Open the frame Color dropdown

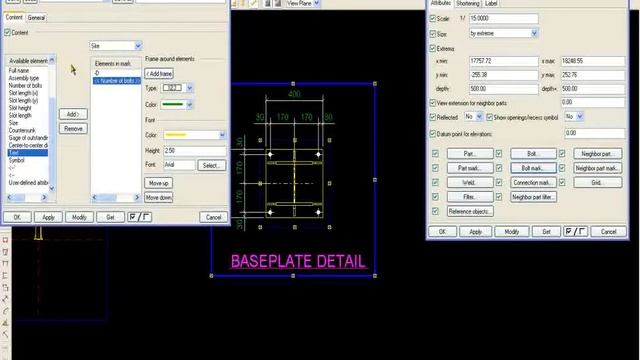click(x=189, y=104)
